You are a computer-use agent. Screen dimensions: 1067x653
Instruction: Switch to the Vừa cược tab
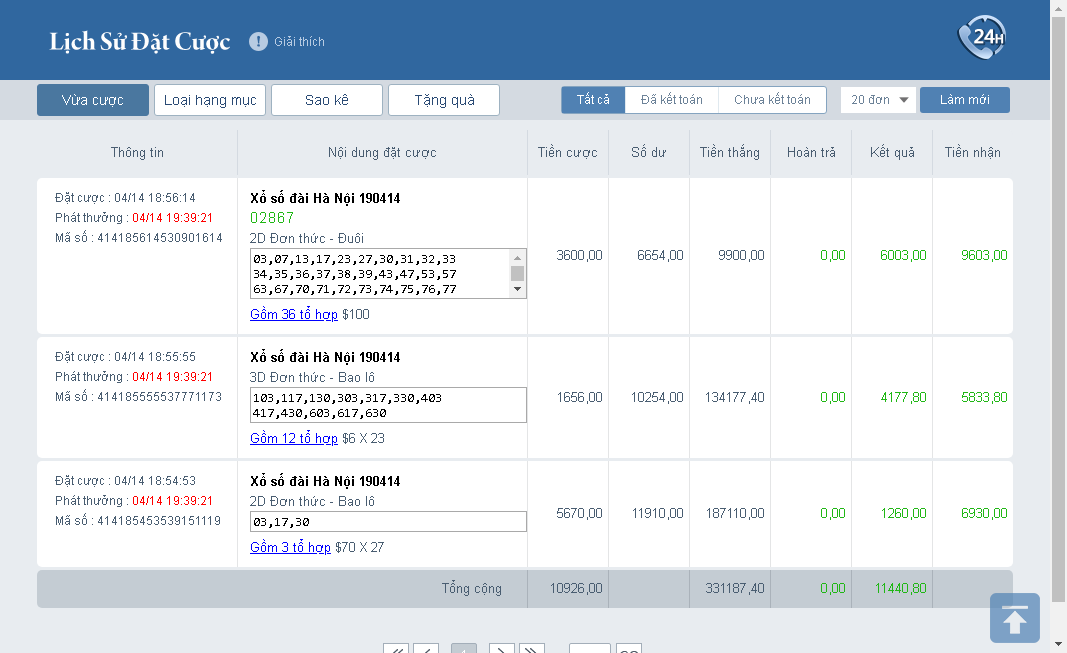point(93,100)
